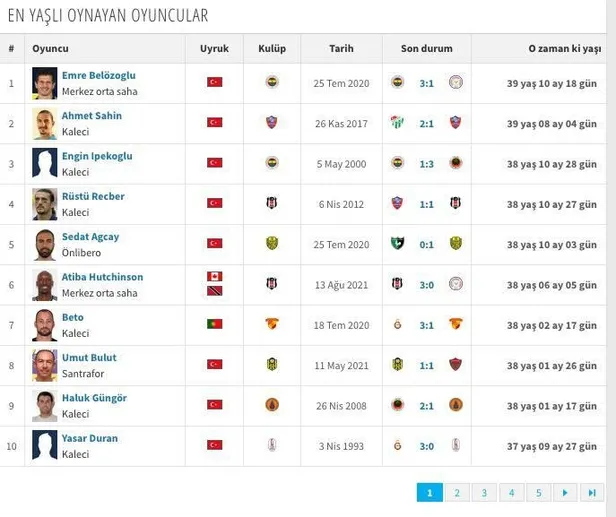Click Yasar Duran's silhouette thumbnail

[x=44, y=445]
